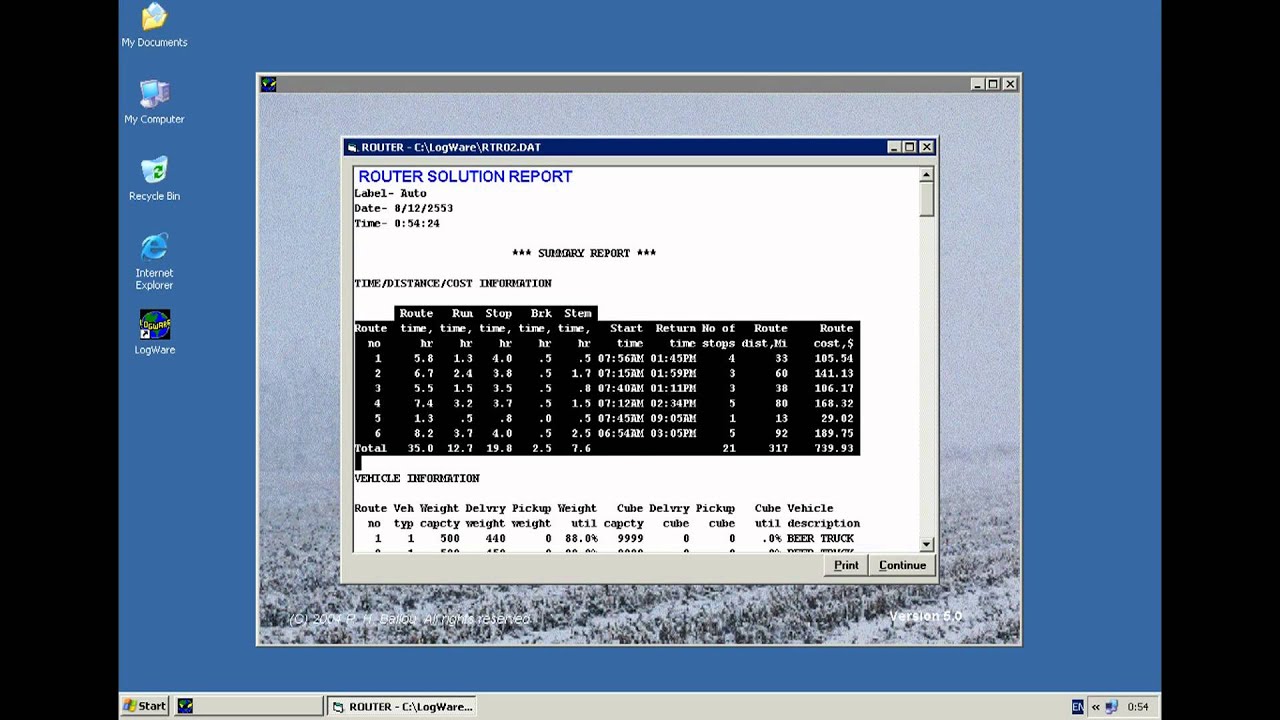Viewport: 1280px width, 720px height.
Task: Click the '*** SUMMARY REPORT ***' text
Action: [584, 253]
